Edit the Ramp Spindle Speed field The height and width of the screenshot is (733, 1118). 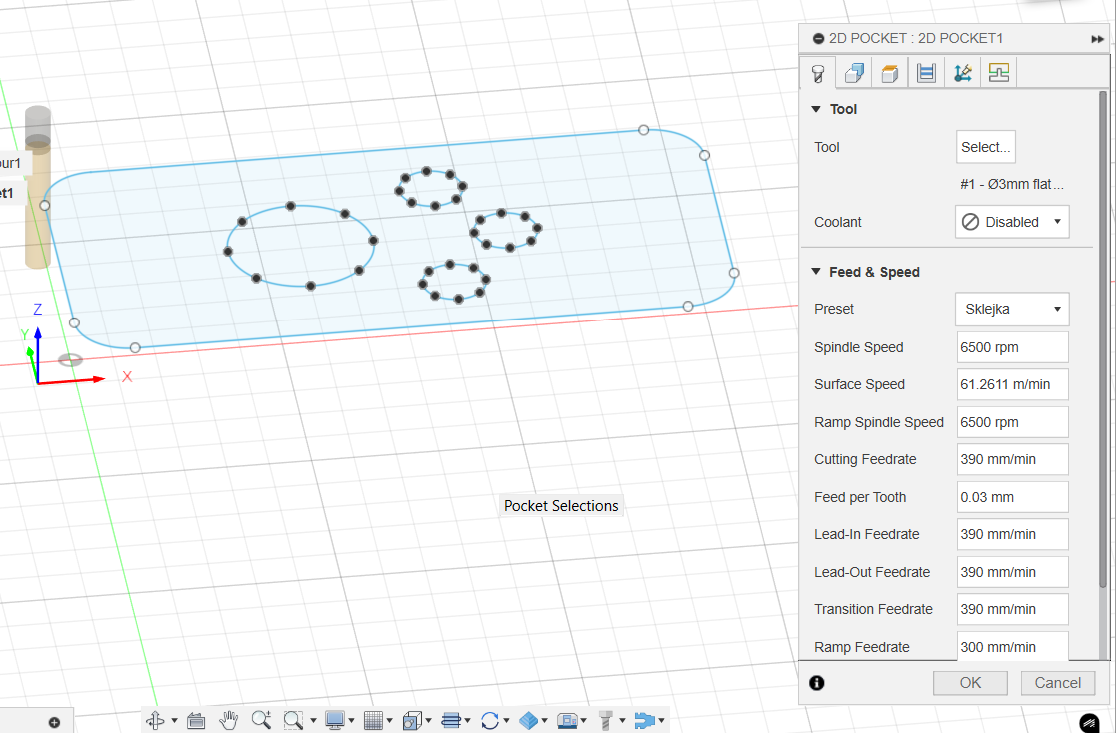click(1012, 422)
